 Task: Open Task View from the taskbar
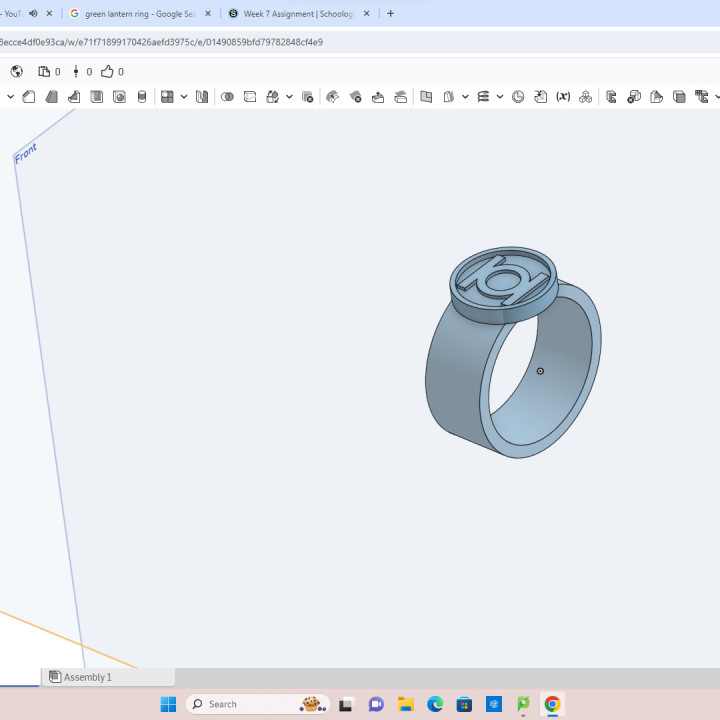[347, 704]
